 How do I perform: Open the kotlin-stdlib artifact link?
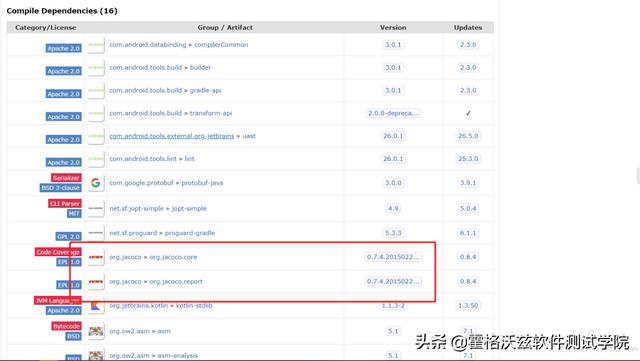click(194, 305)
